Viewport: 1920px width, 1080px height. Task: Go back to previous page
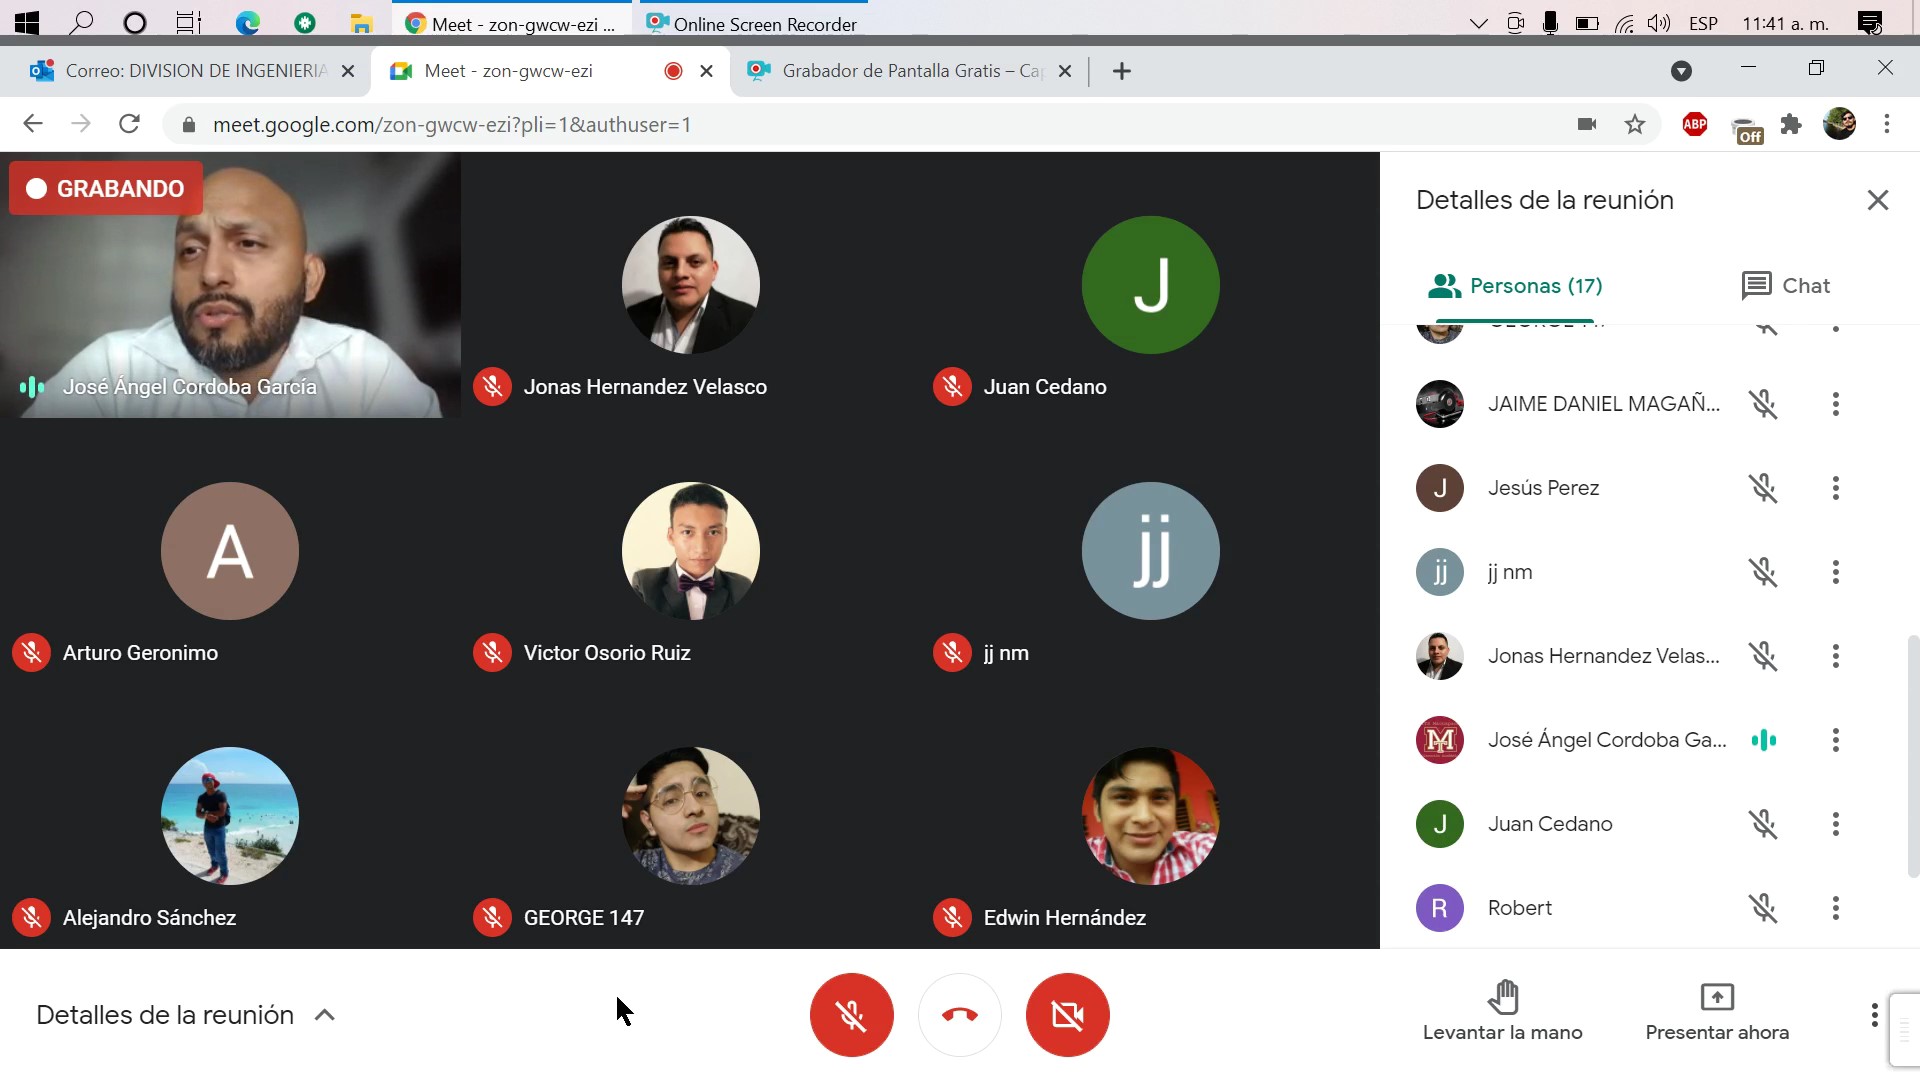[x=33, y=124]
